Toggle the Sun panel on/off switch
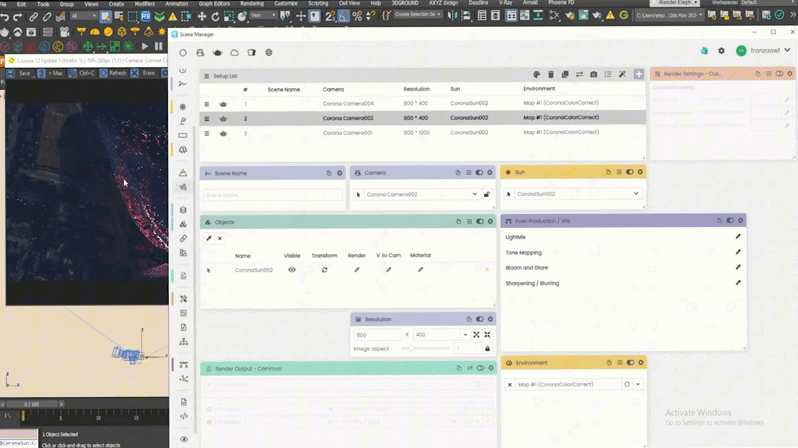Screen dimensions: 798x448 (630, 172)
